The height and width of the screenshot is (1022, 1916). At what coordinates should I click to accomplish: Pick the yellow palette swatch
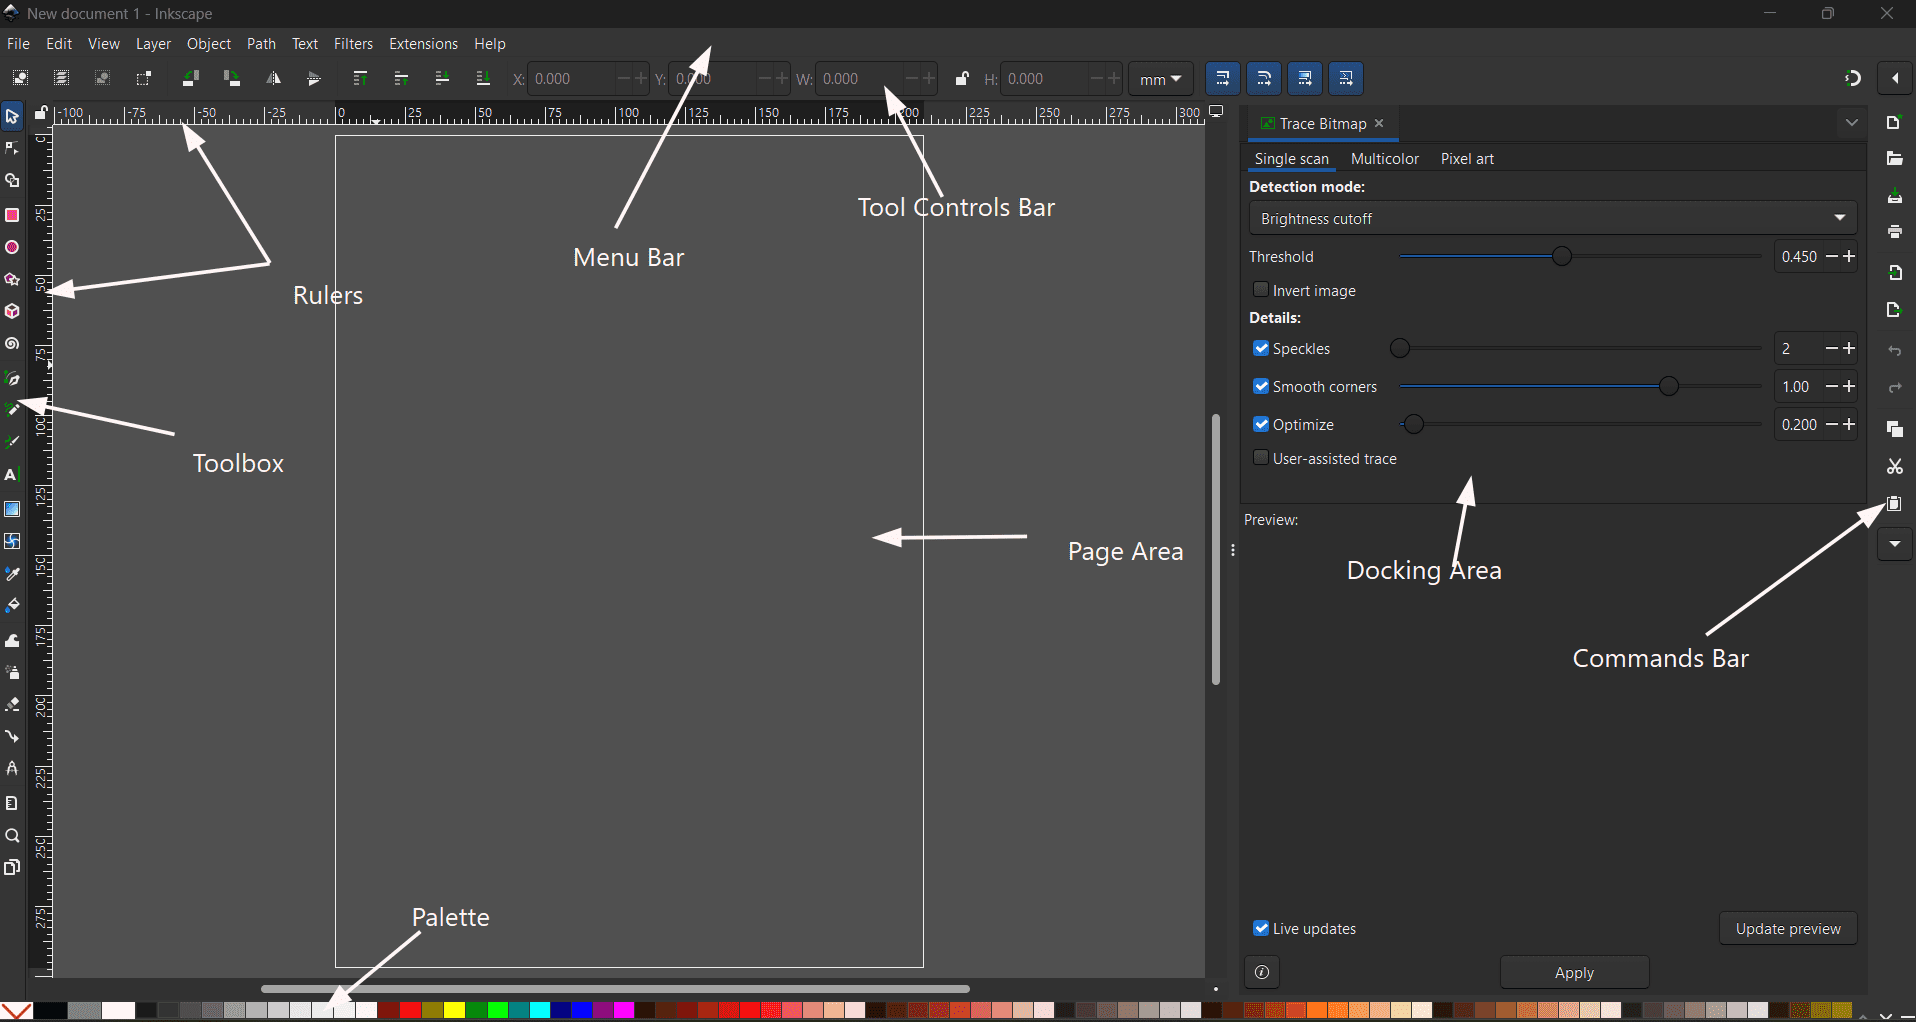tap(455, 1011)
